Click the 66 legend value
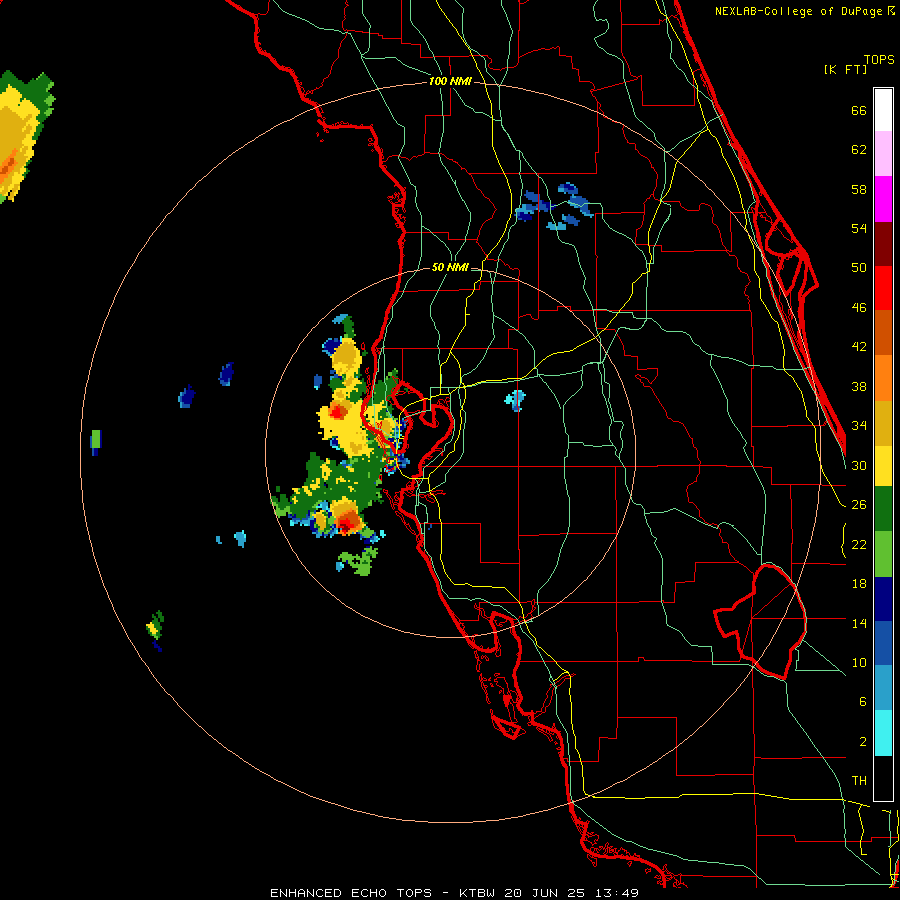Screen dimensions: 900x900 859,111
